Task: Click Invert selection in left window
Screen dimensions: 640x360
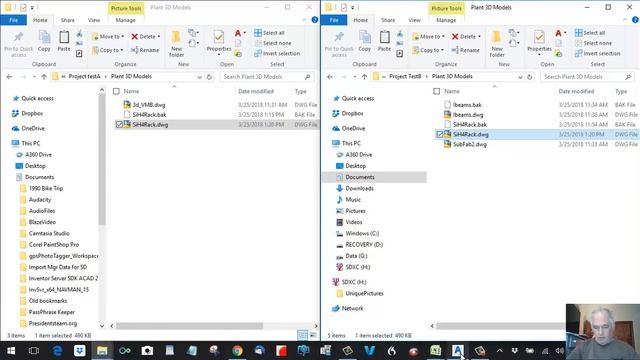Action: tap(277, 53)
